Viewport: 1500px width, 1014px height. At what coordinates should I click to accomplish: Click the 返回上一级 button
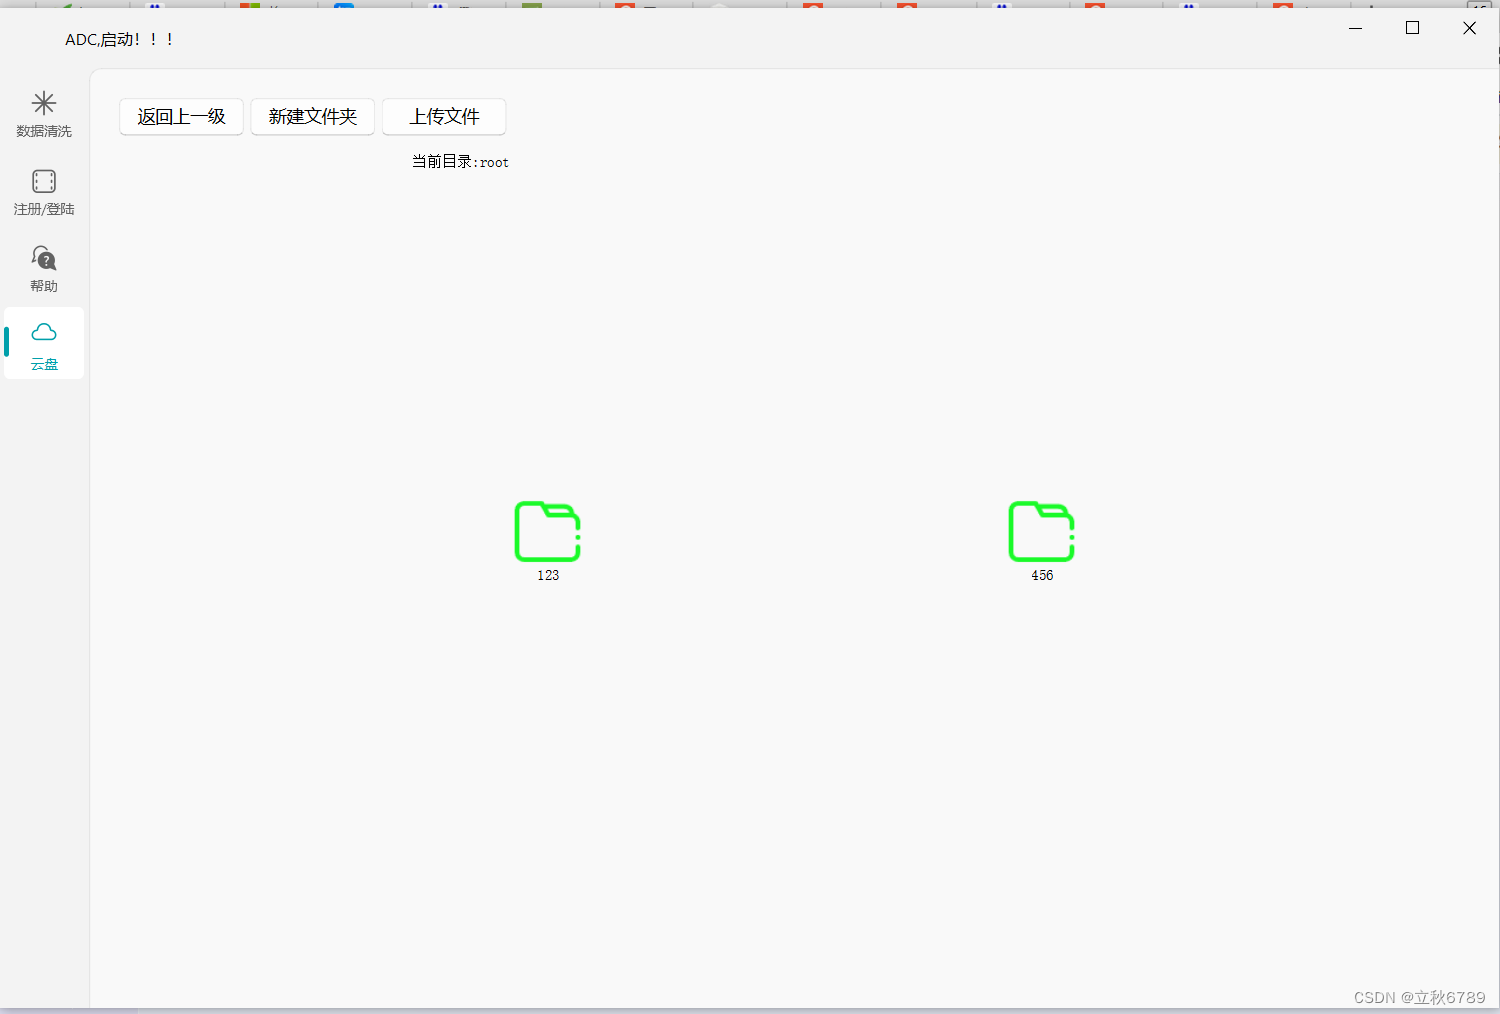tap(181, 117)
